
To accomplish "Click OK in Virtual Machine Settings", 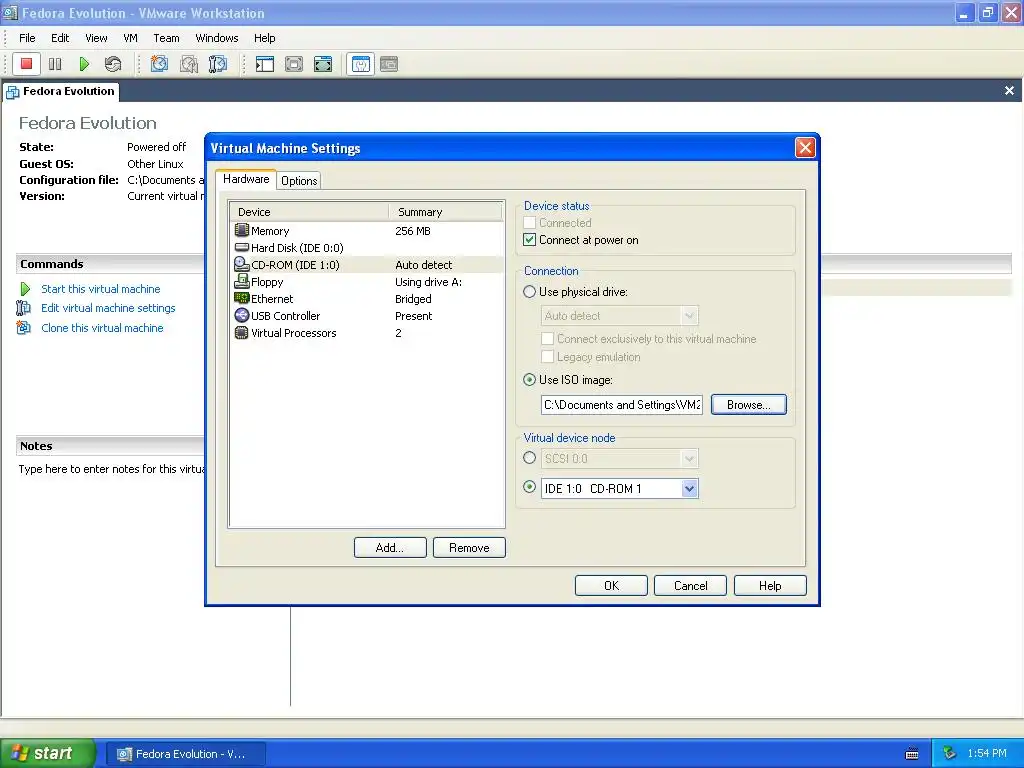I will coord(611,585).
